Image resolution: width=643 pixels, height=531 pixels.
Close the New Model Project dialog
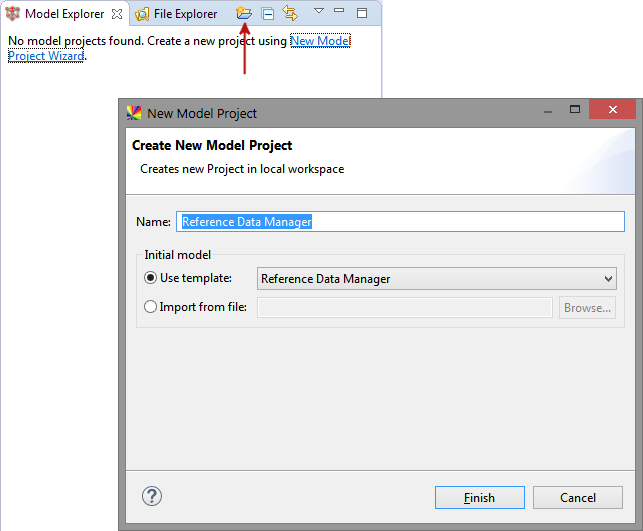click(x=613, y=109)
